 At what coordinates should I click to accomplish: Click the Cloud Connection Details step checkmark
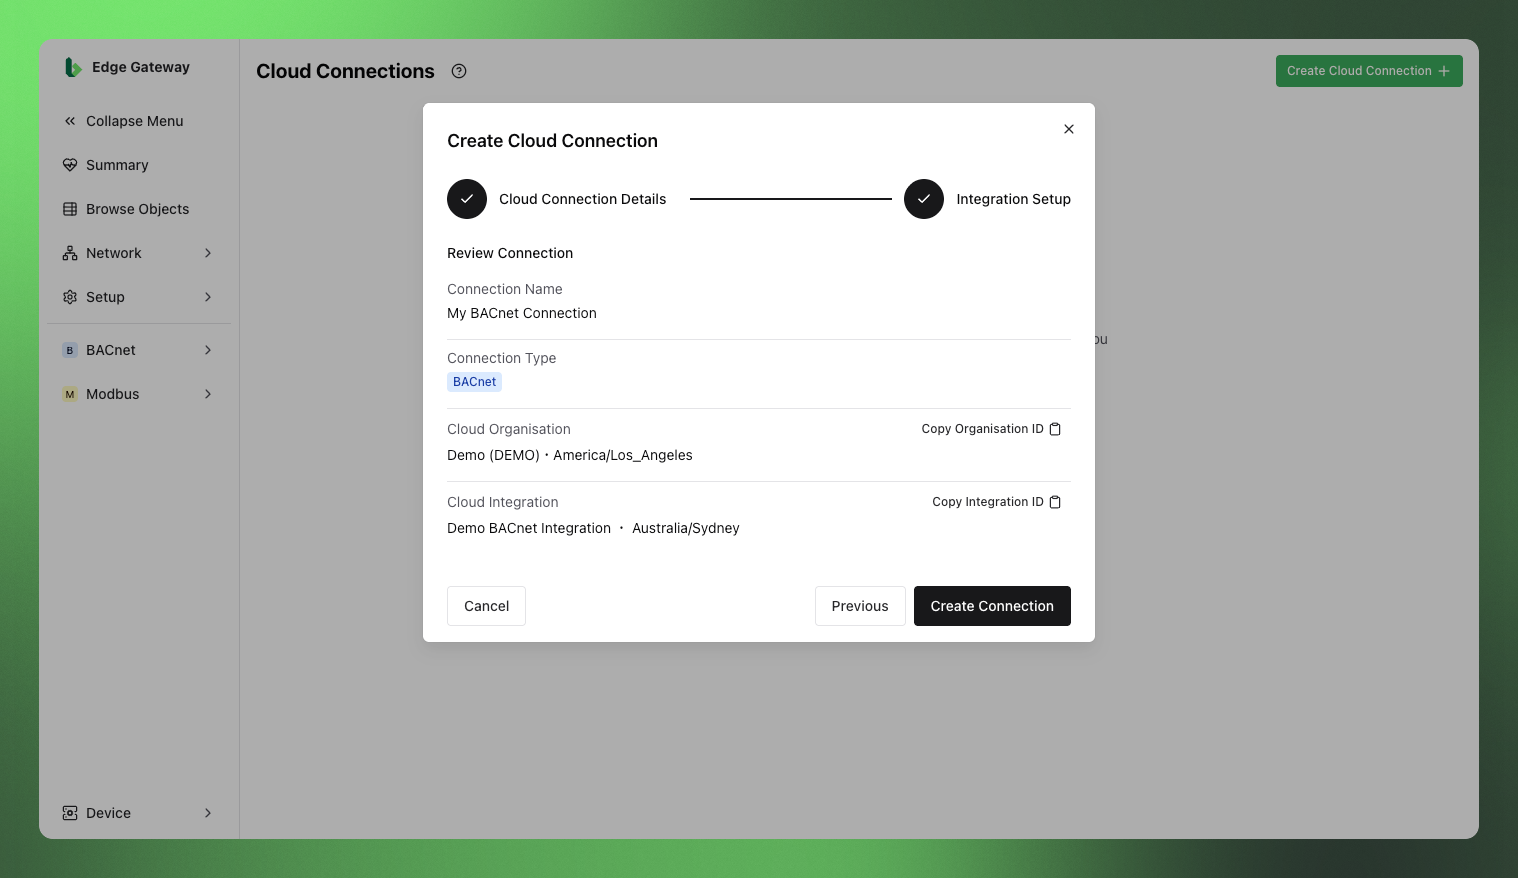[x=467, y=199]
